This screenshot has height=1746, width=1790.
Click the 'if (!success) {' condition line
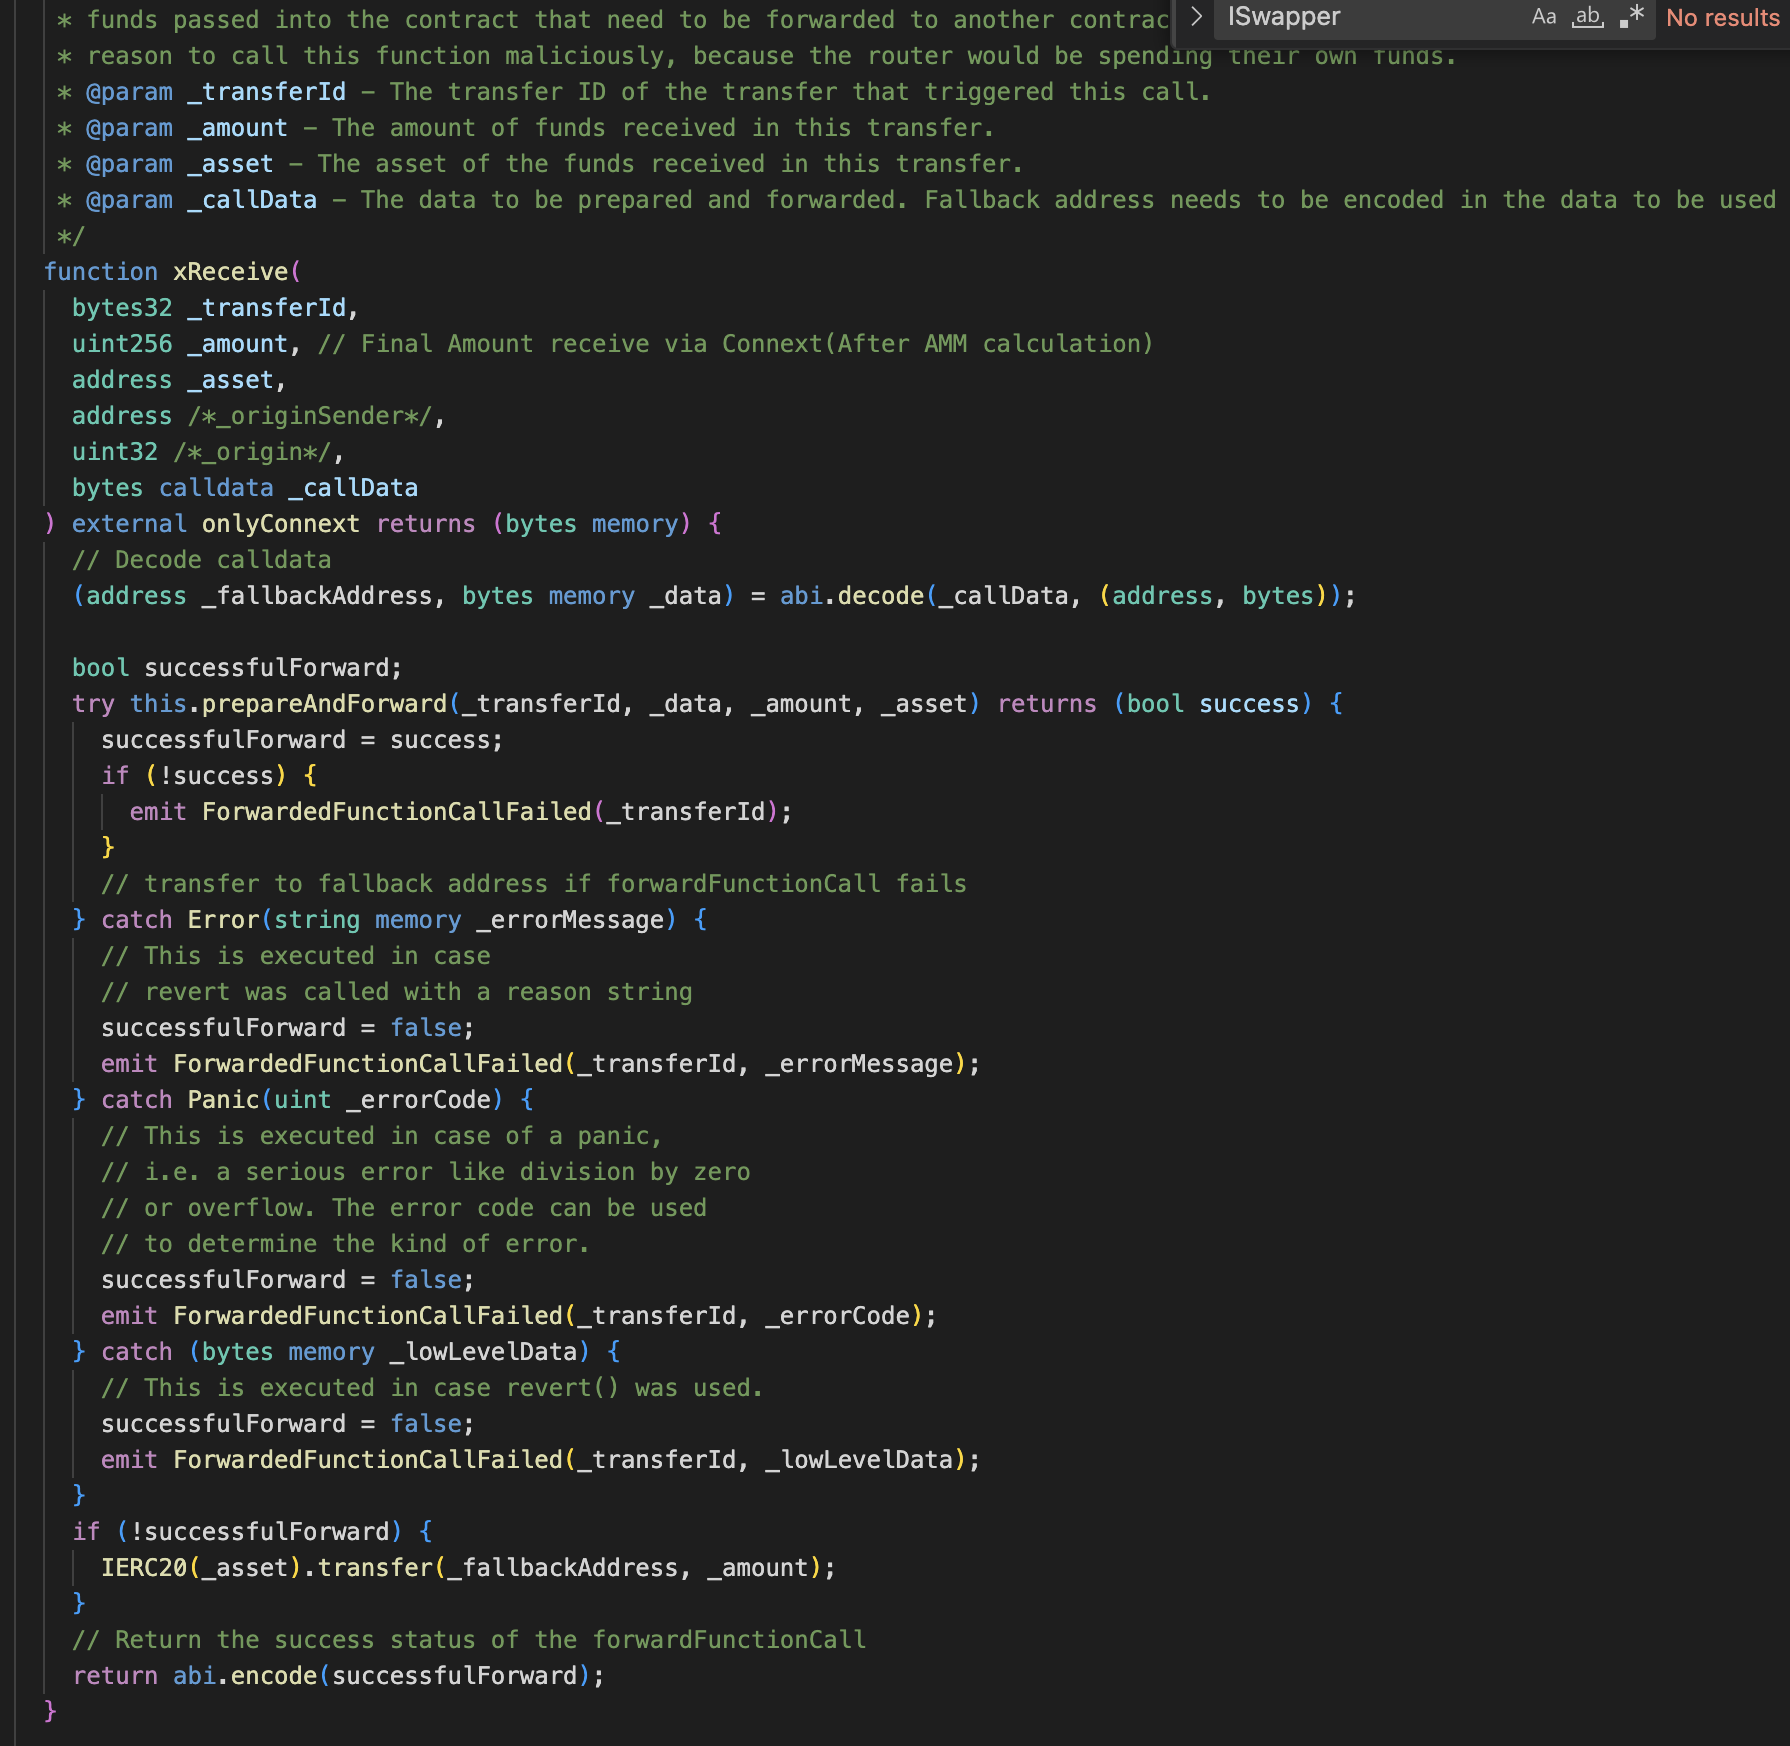click(x=209, y=776)
